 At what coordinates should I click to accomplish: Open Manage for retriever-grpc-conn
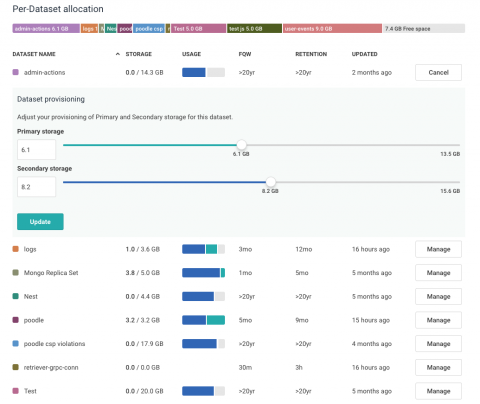tap(438, 367)
